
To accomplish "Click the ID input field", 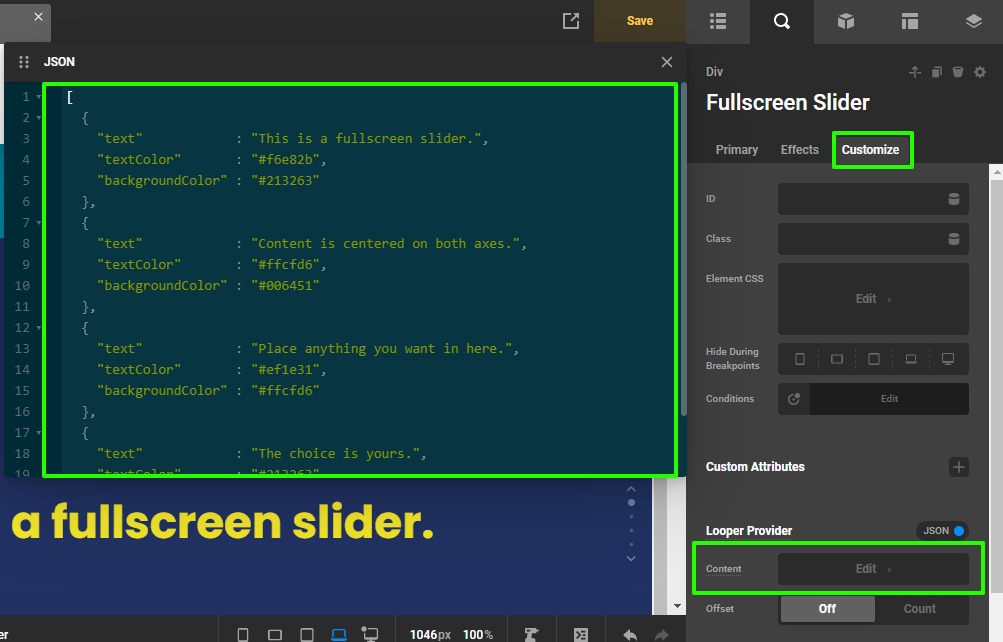I will click(x=860, y=199).
